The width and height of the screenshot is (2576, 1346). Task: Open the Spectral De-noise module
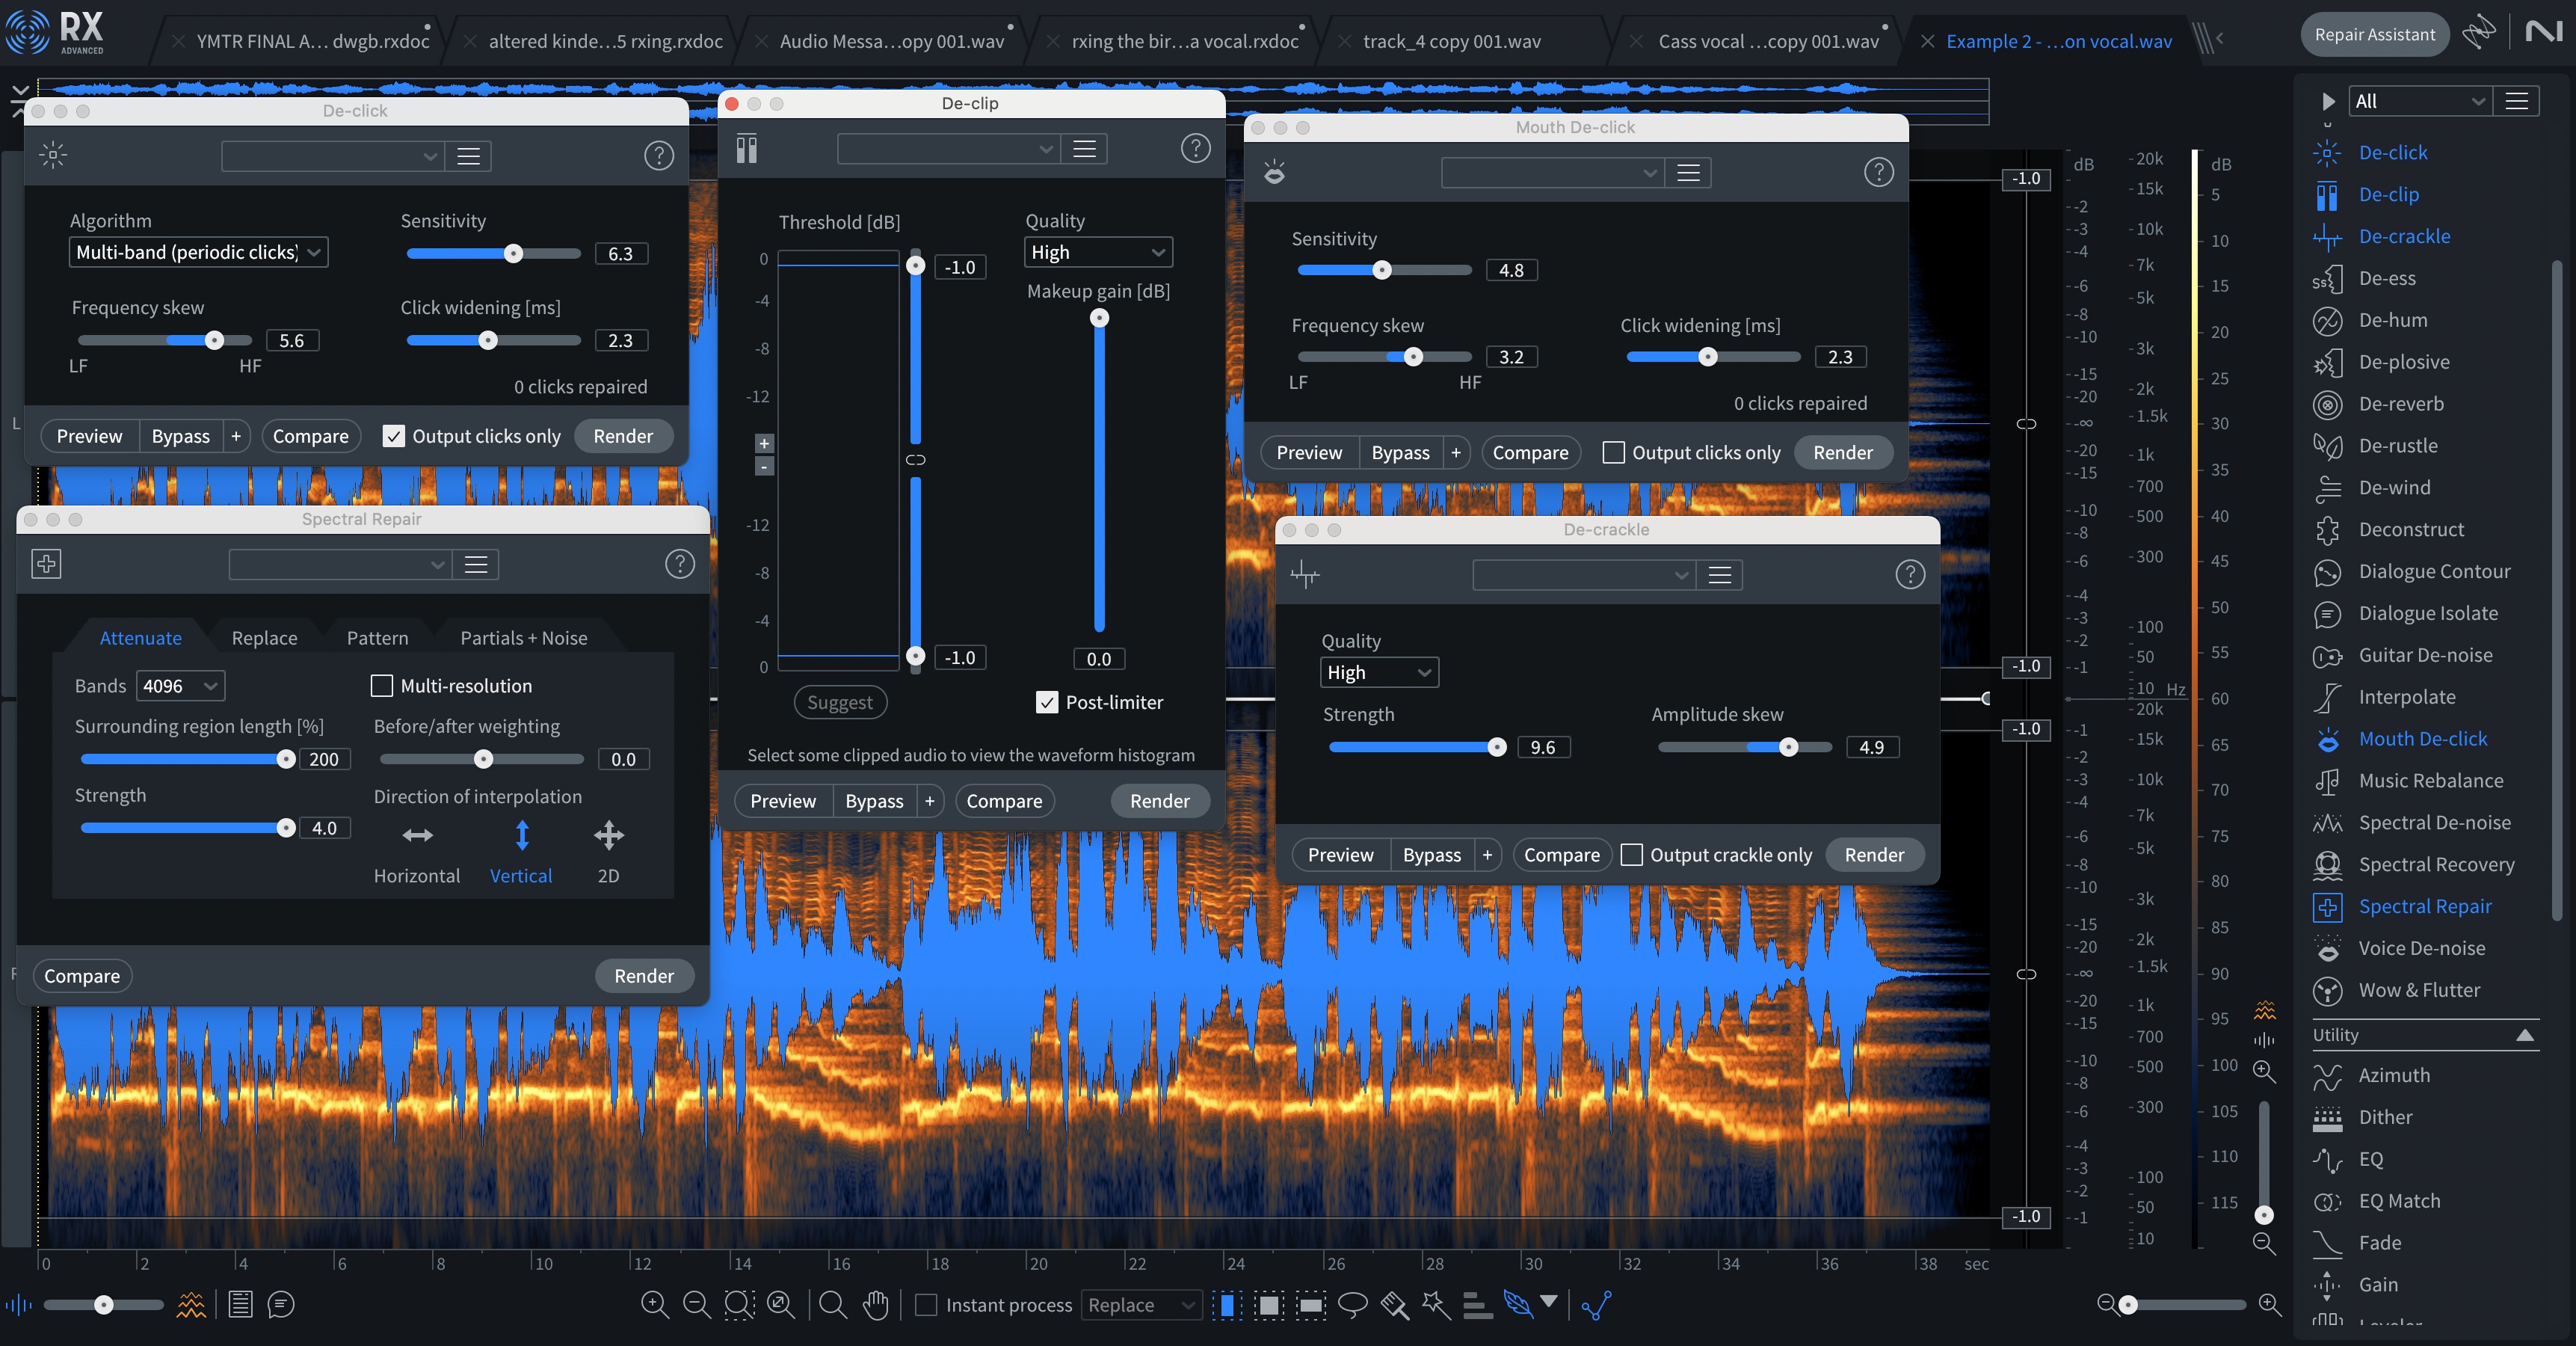[x=2434, y=823]
